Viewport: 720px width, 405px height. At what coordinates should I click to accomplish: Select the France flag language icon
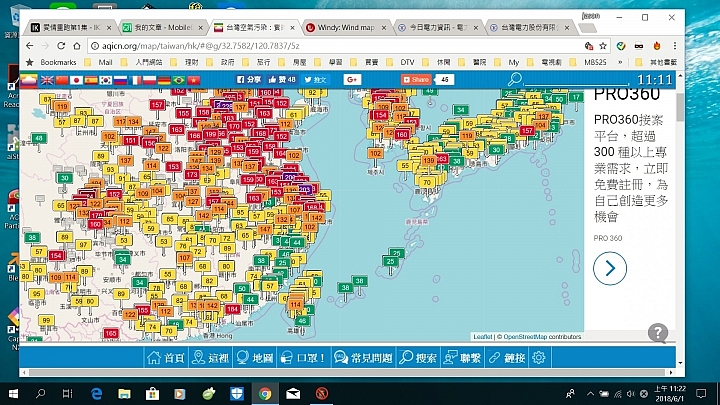click(x=135, y=80)
